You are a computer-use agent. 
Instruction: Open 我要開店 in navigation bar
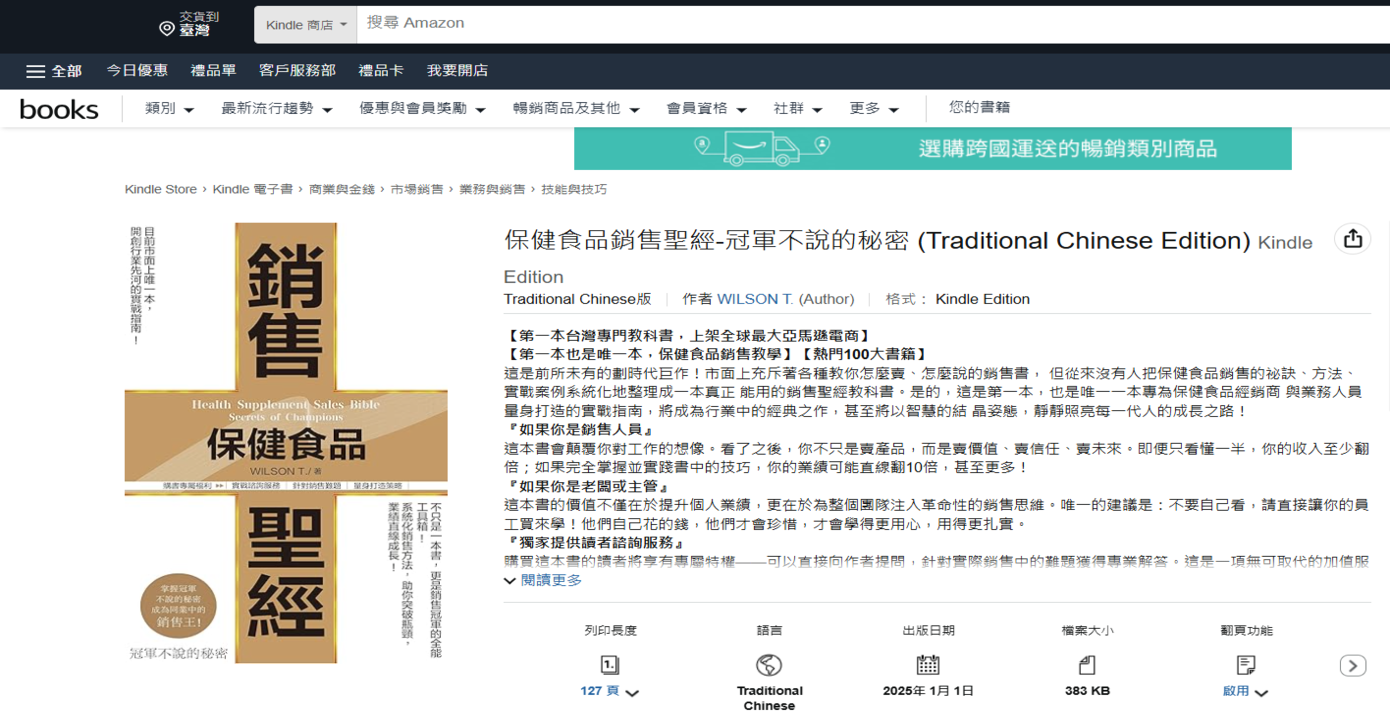(457, 70)
